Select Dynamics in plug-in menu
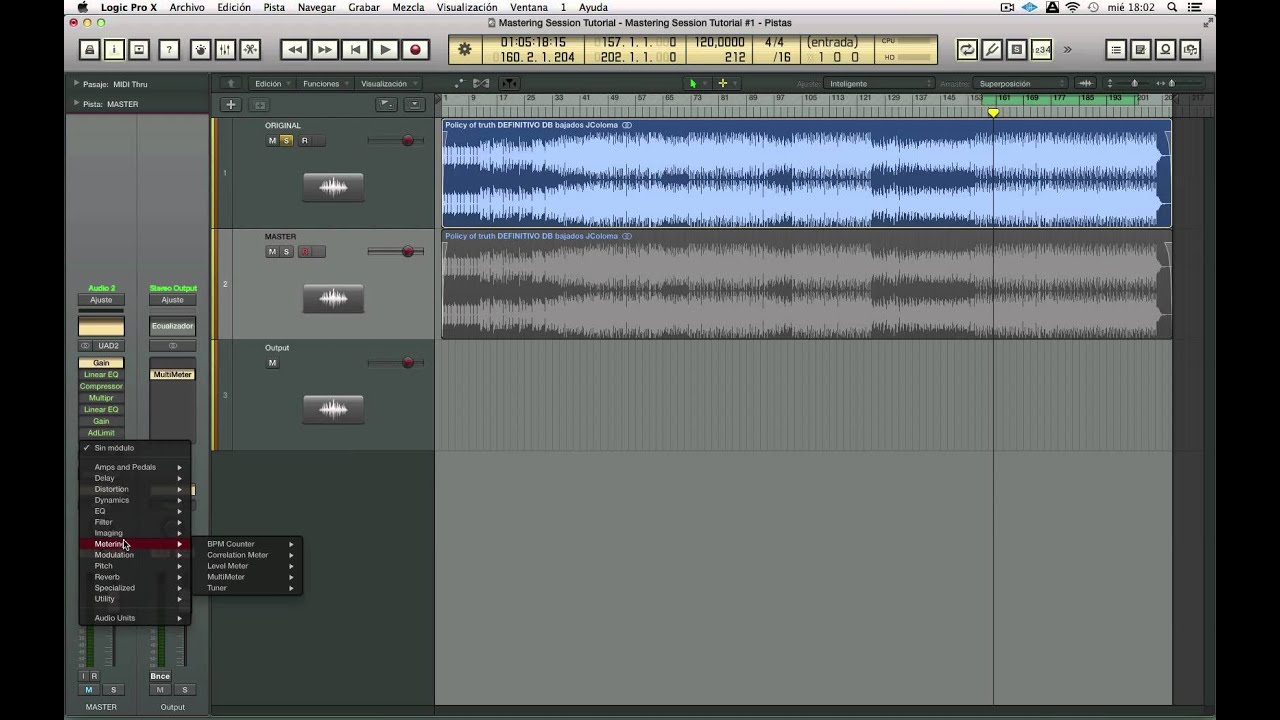1280x720 pixels. 135,500
